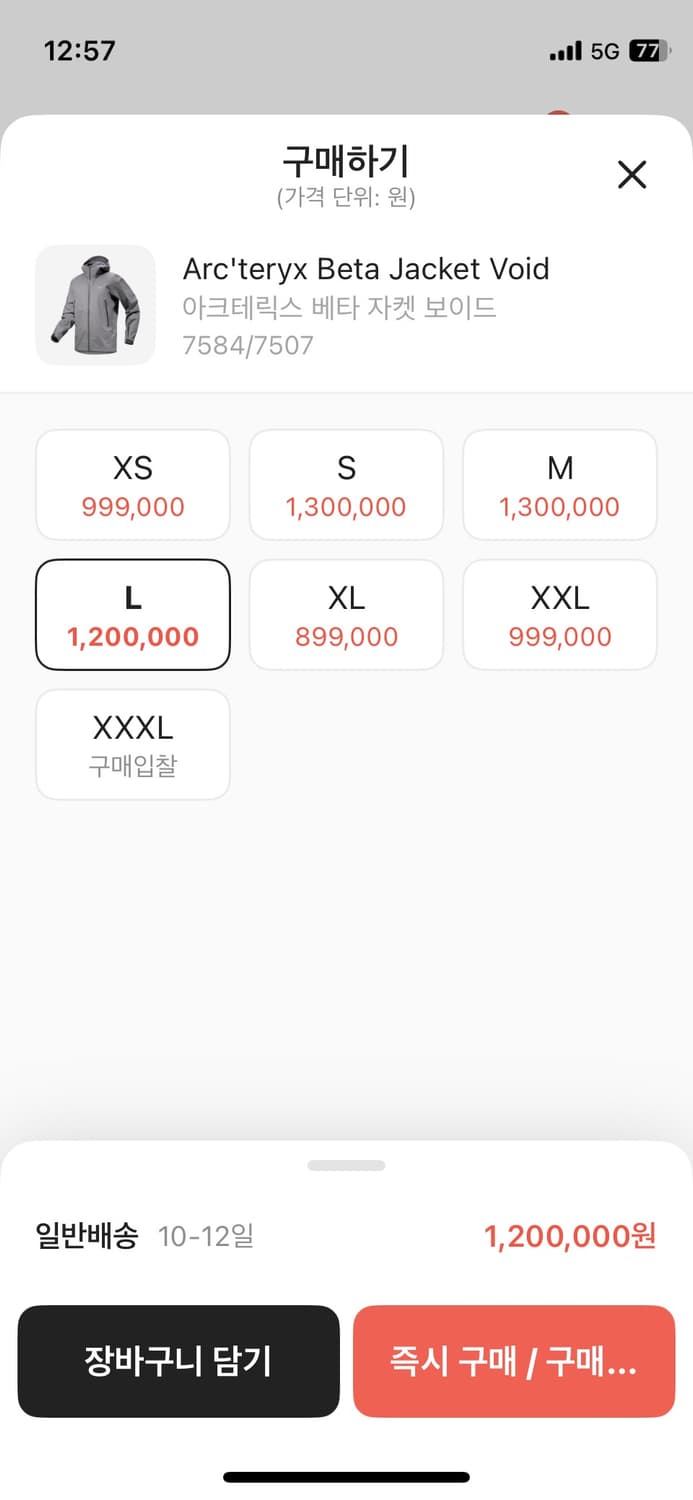This screenshot has width=693, height=1500.
Task: Tap the 5G network indicator
Action: pyautogui.click(x=605, y=51)
